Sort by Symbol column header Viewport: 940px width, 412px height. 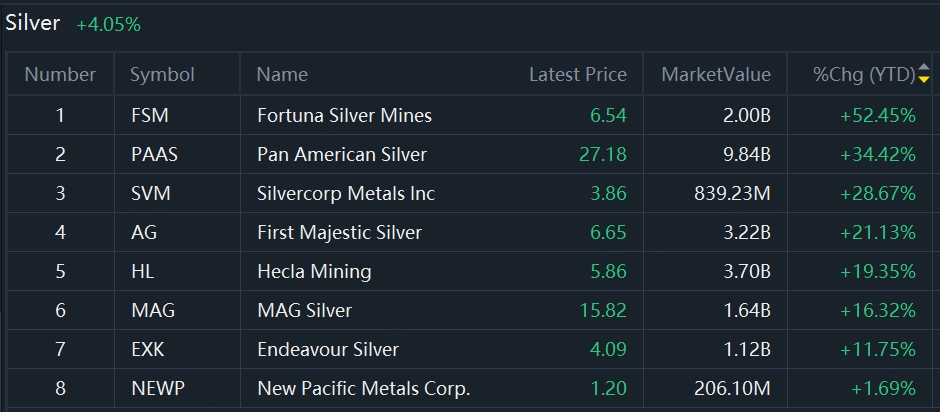[x=162, y=74]
